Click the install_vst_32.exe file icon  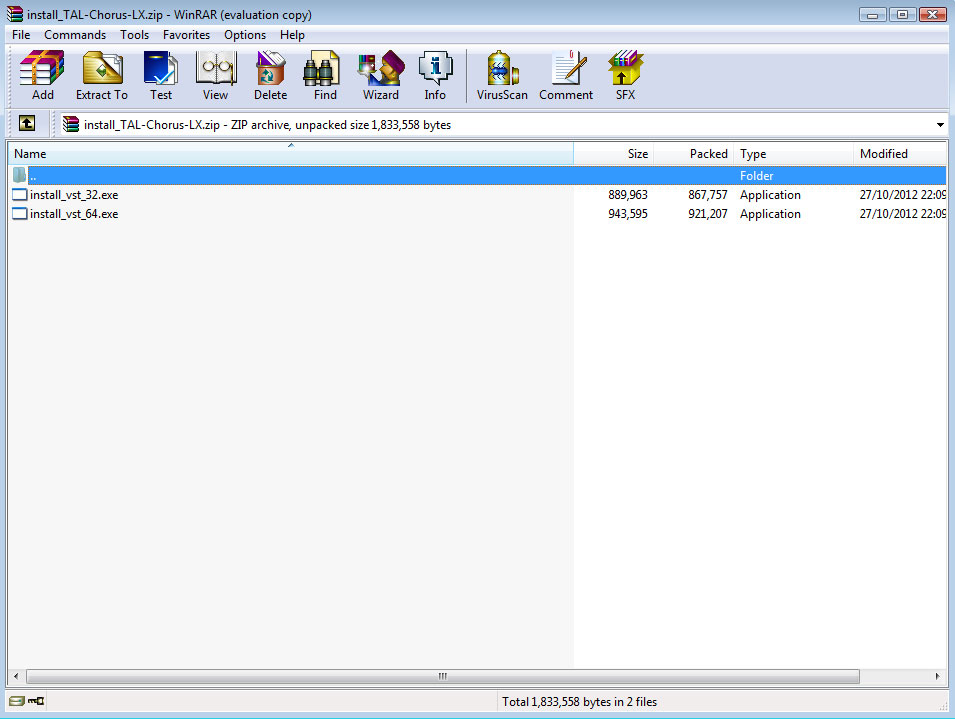point(19,195)
